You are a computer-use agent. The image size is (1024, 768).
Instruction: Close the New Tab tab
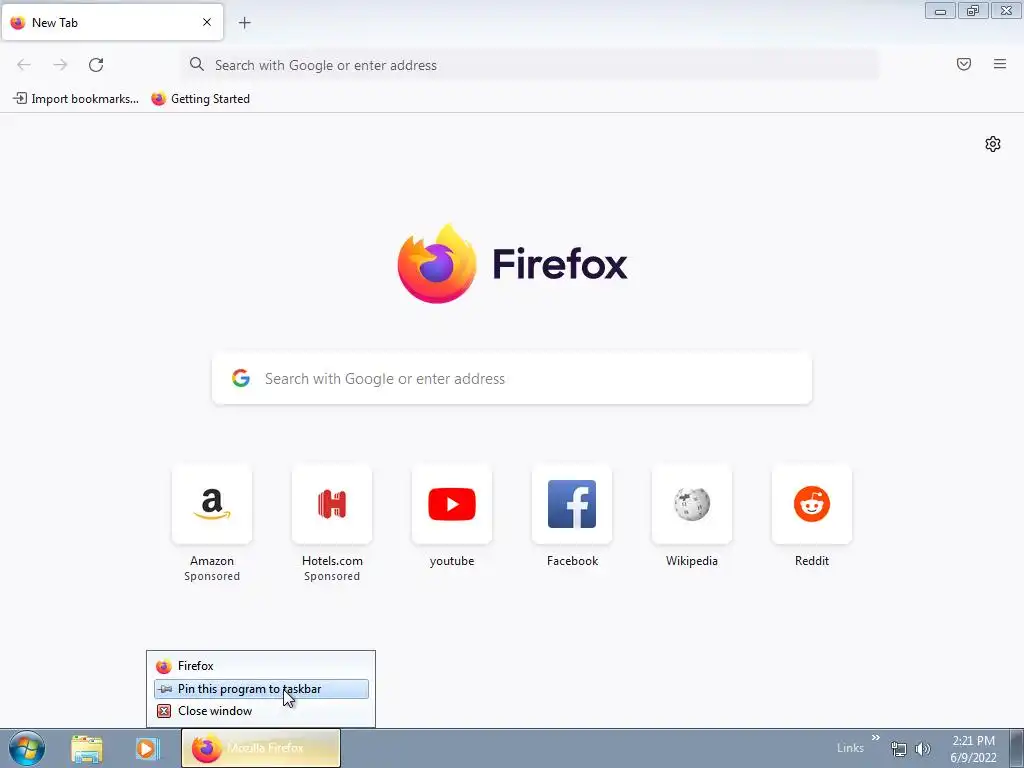(x=207, y=22)
